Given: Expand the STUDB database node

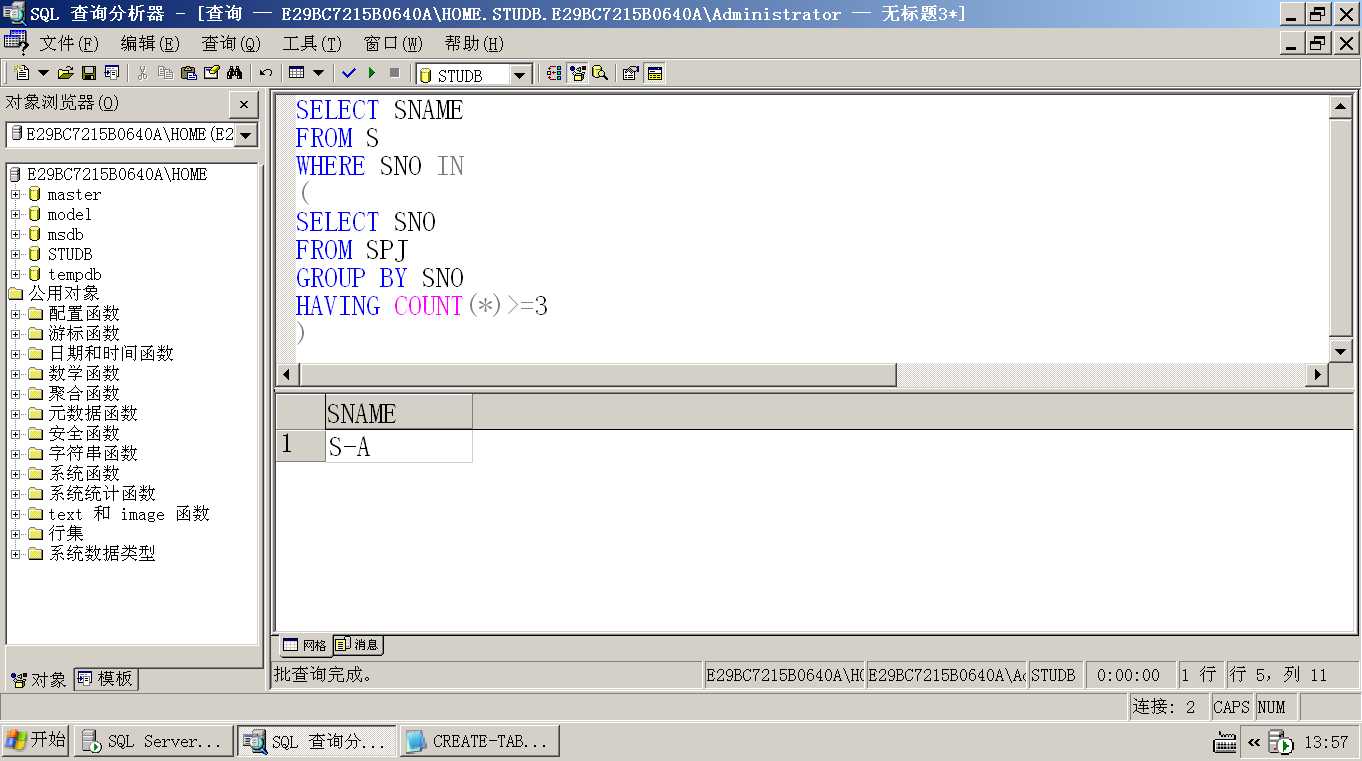Looking at the screenshot, I should coord(15,254).
